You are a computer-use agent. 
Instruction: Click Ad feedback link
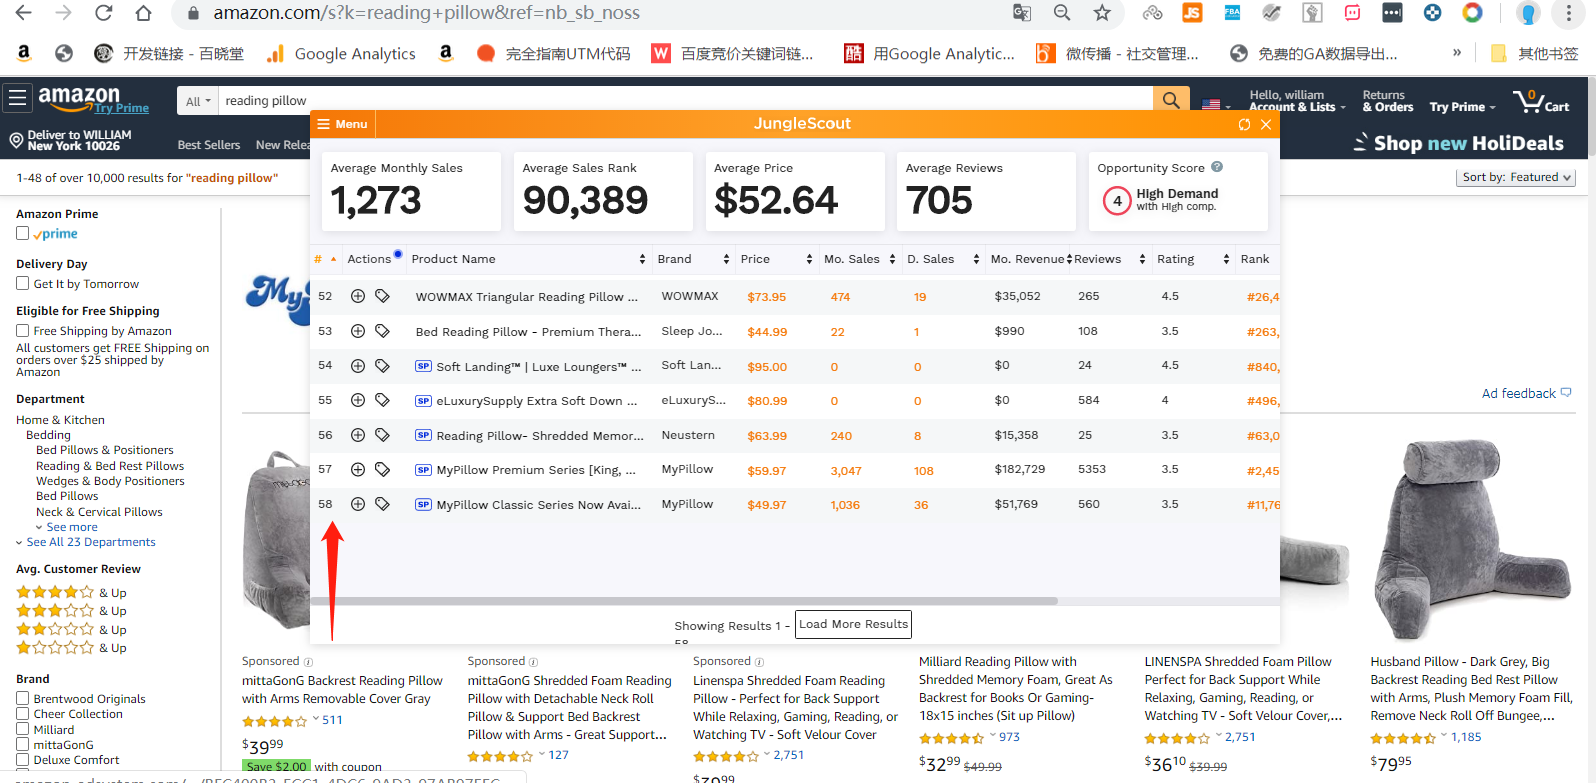[1526, 393]
